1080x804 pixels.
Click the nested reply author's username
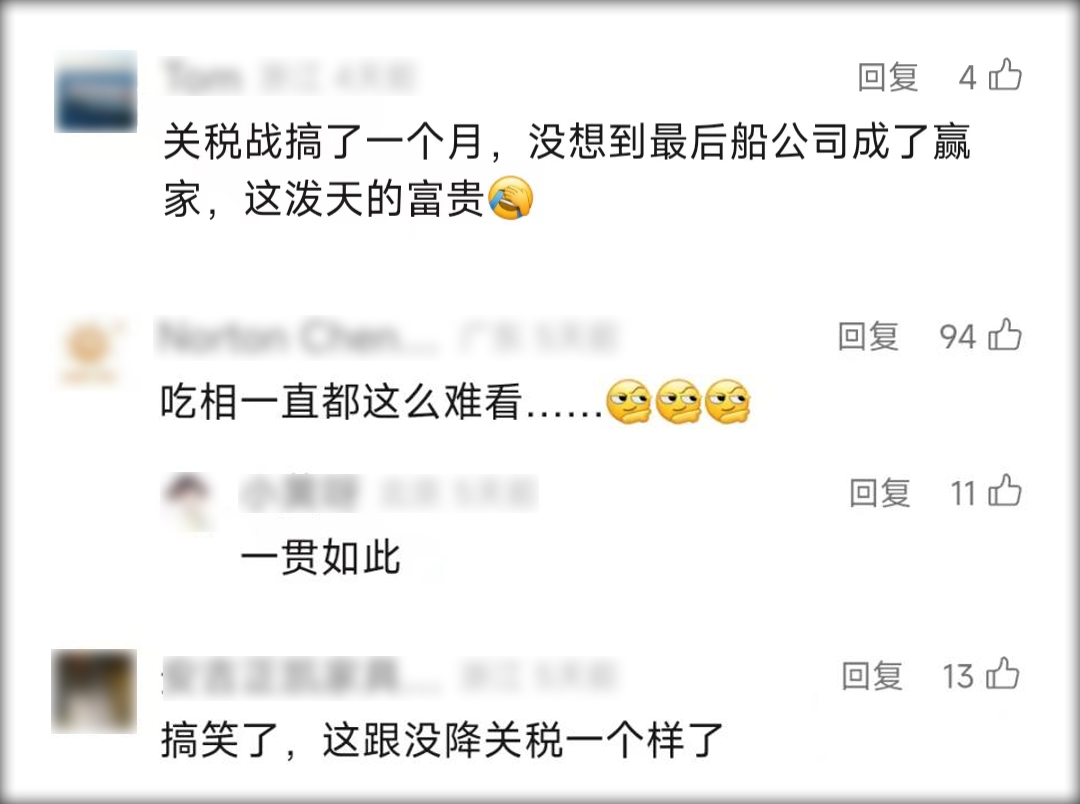click(x=300, y=493)
